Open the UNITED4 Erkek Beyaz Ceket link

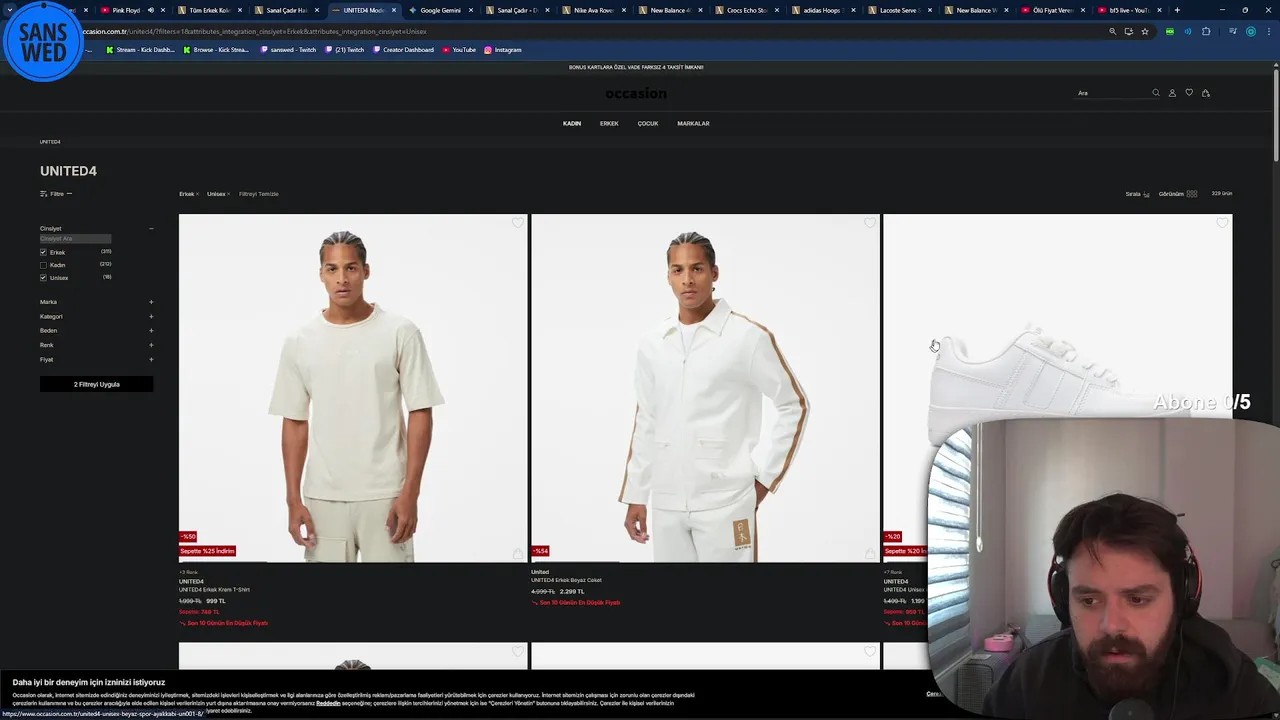point(566,580)
